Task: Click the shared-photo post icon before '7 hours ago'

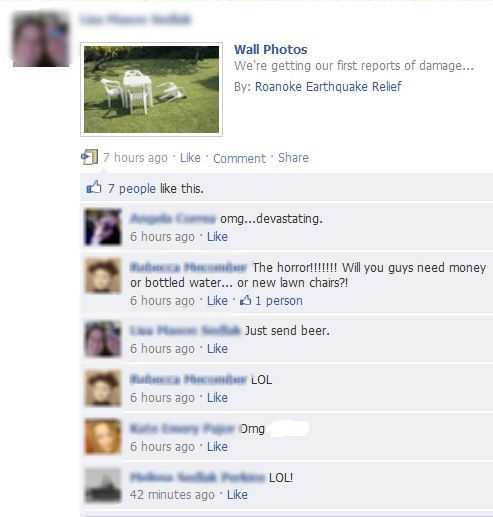Action: [x=89, y=157]
